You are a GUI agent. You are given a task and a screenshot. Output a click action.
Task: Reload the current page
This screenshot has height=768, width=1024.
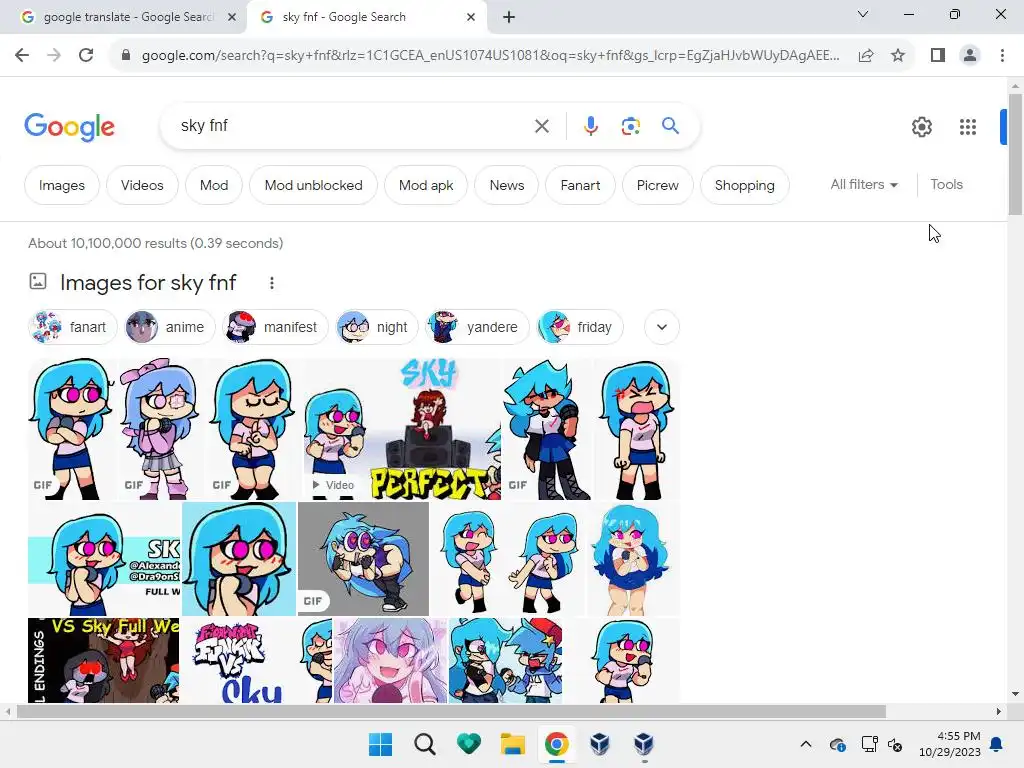pos(86,56)
